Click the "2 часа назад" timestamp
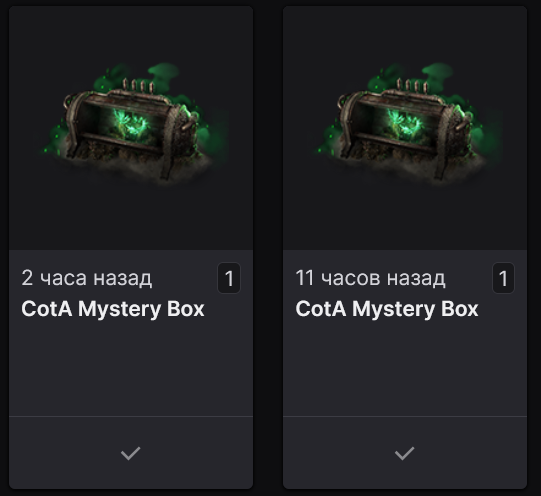541x496 pixels. click(87, 278)
